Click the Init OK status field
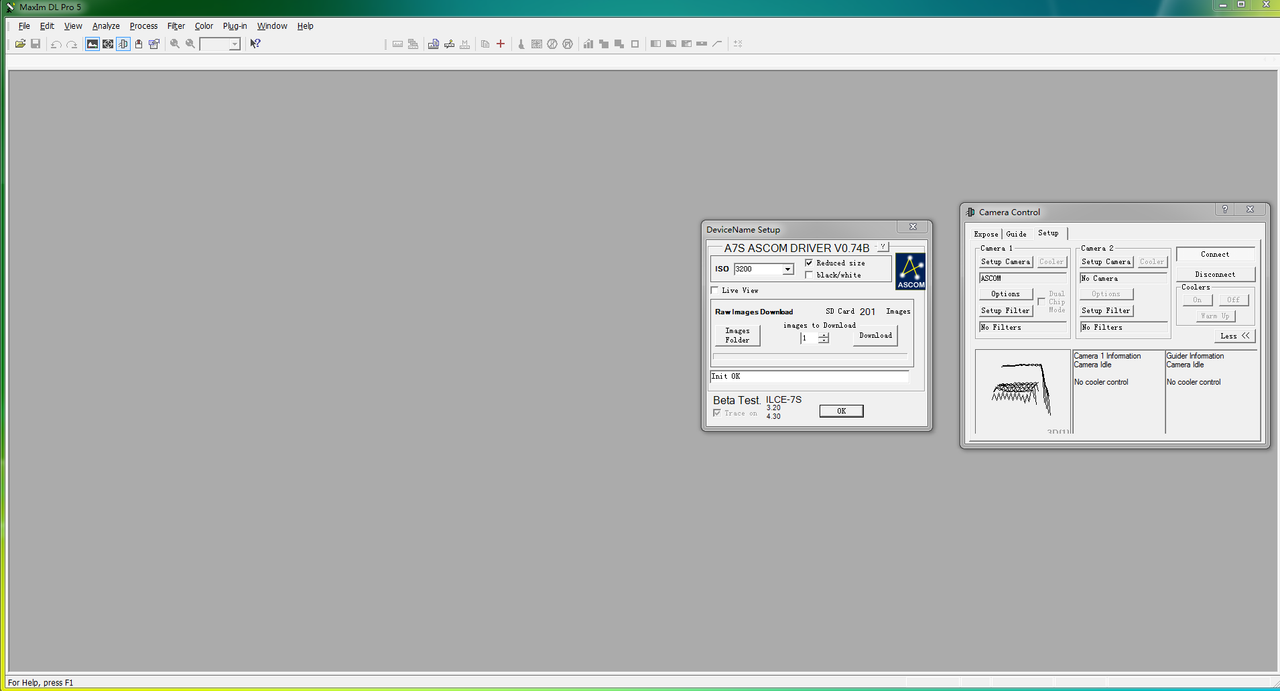This screenshot has height=691, width=1280. (x=809, y=377)
